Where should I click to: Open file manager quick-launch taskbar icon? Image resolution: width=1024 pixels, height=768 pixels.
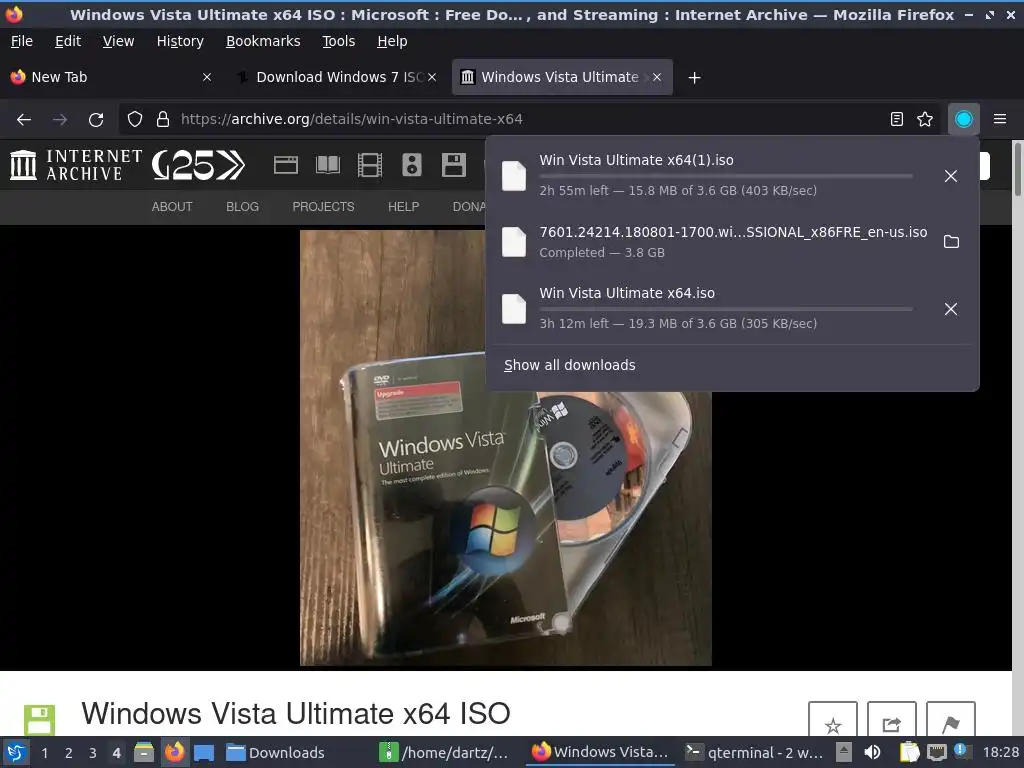pos(144,753)
